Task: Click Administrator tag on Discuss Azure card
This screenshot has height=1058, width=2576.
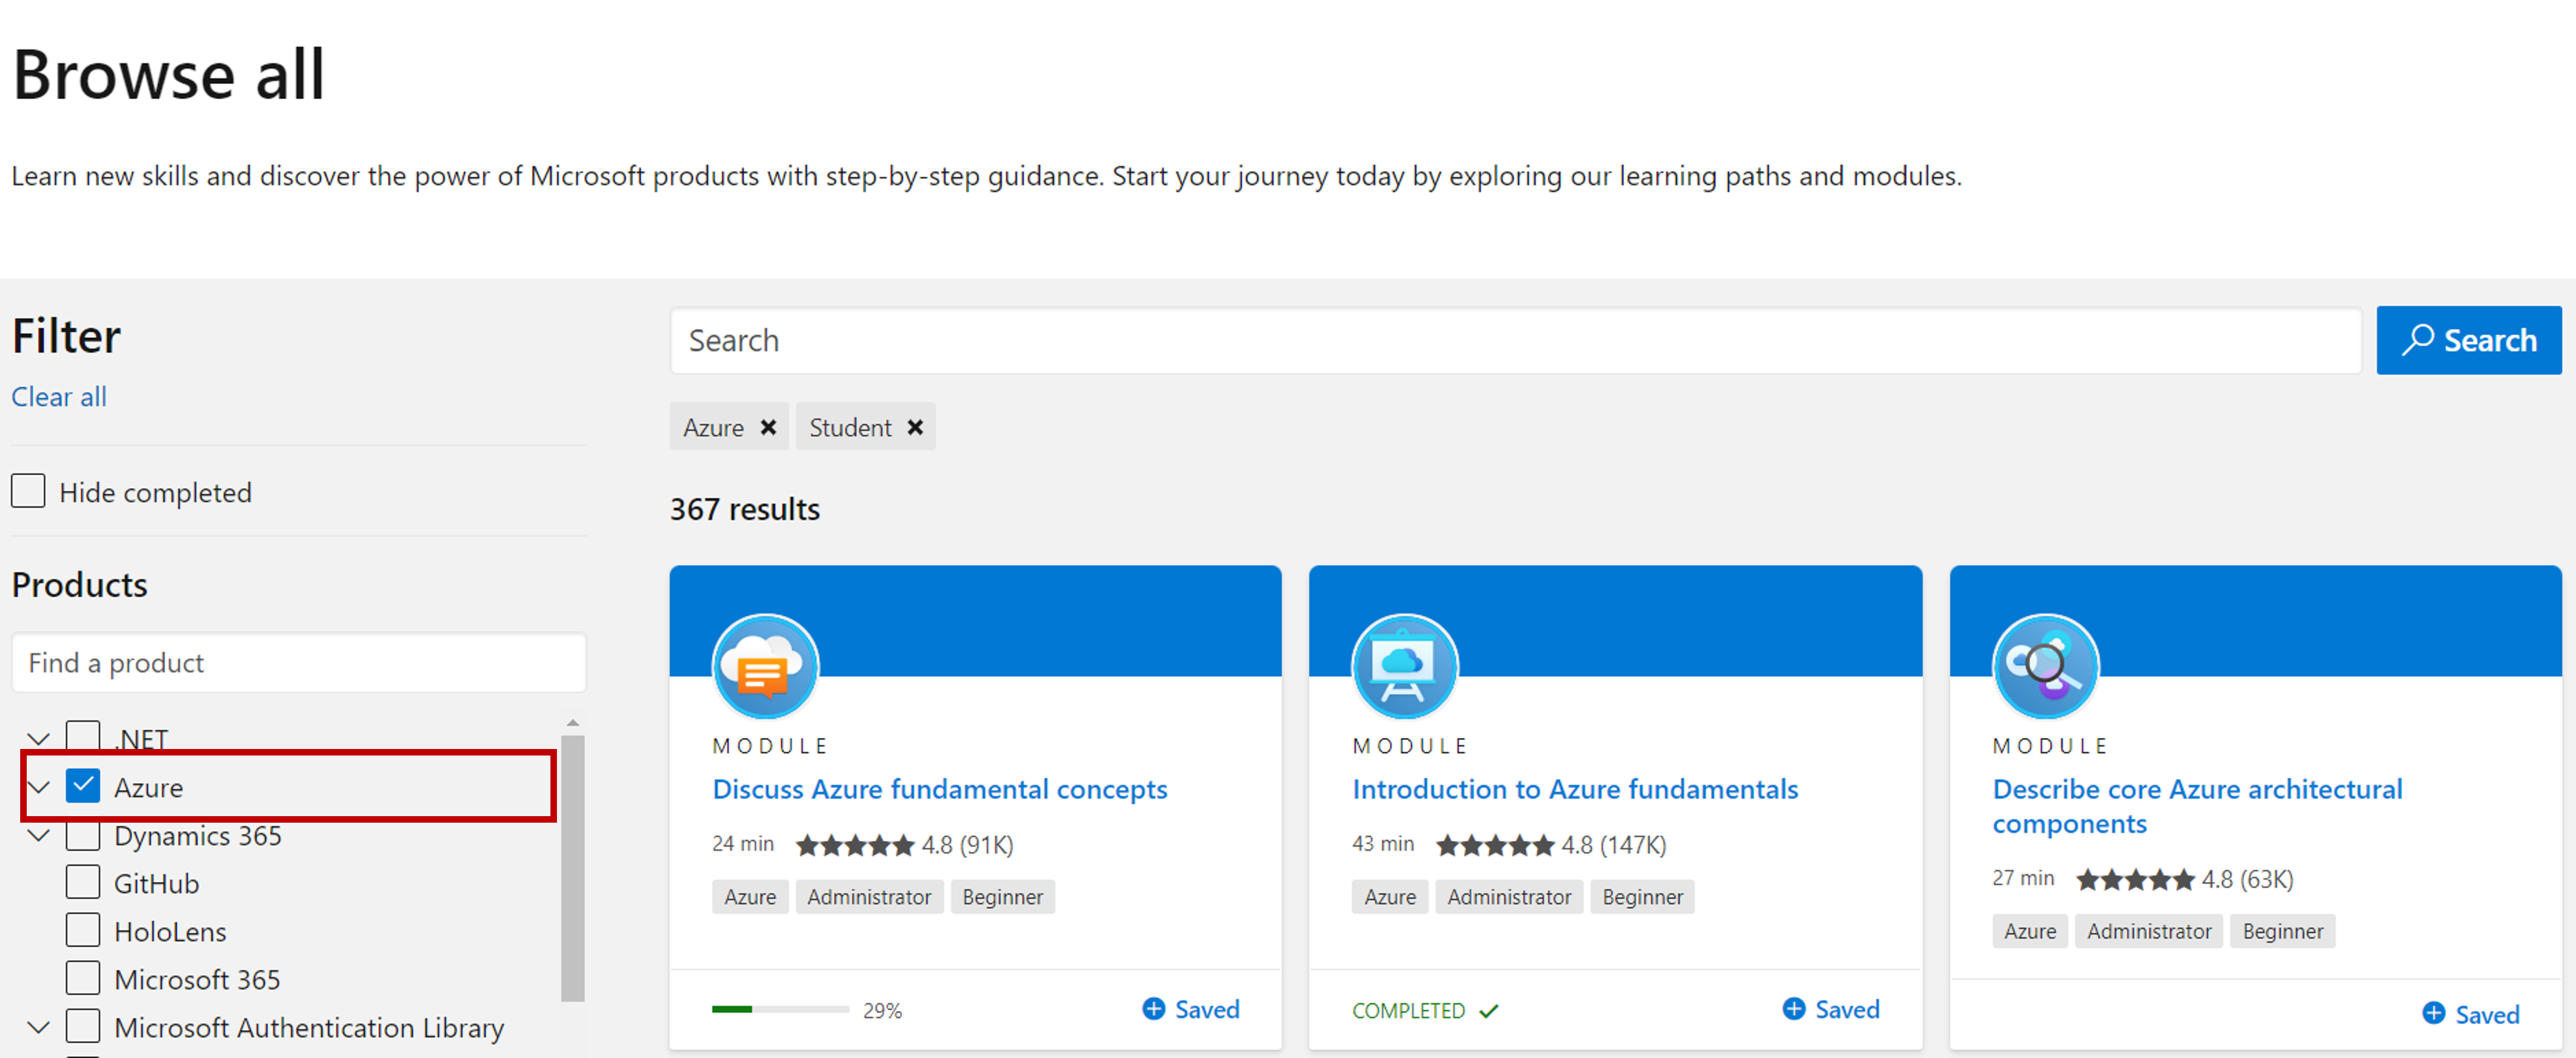Action: tap(869, 897)
